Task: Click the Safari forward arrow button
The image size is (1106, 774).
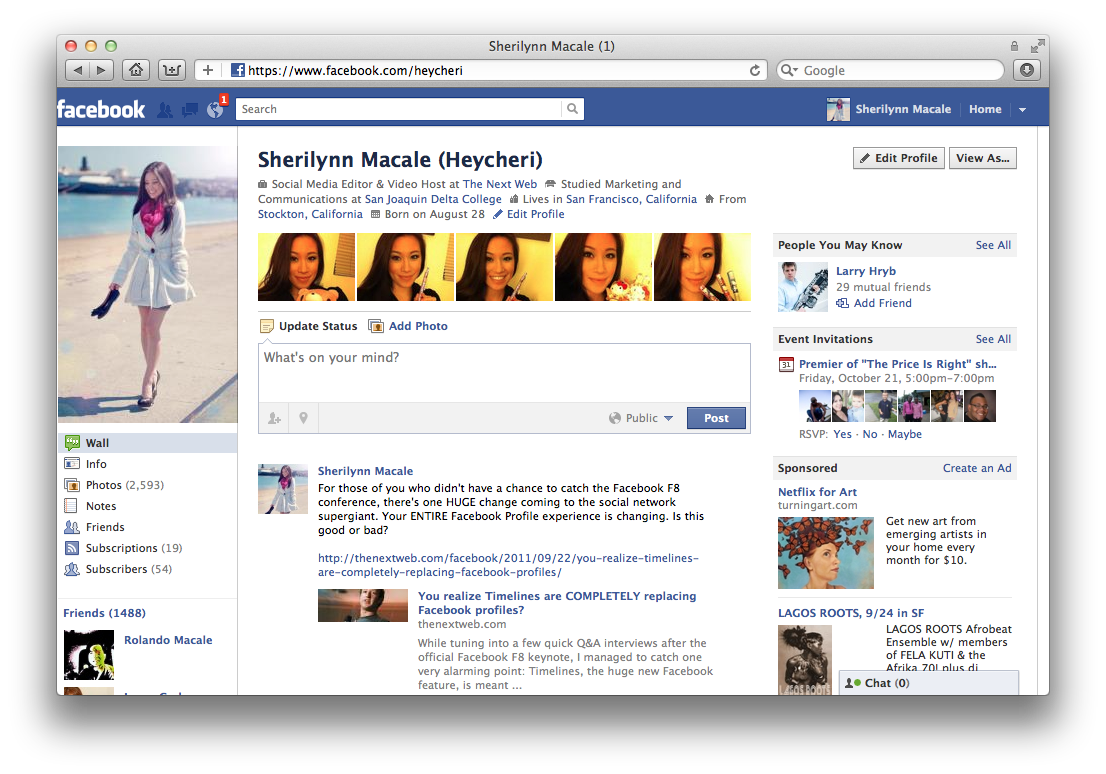Action: pyautogui.click(x=101, y=70)
